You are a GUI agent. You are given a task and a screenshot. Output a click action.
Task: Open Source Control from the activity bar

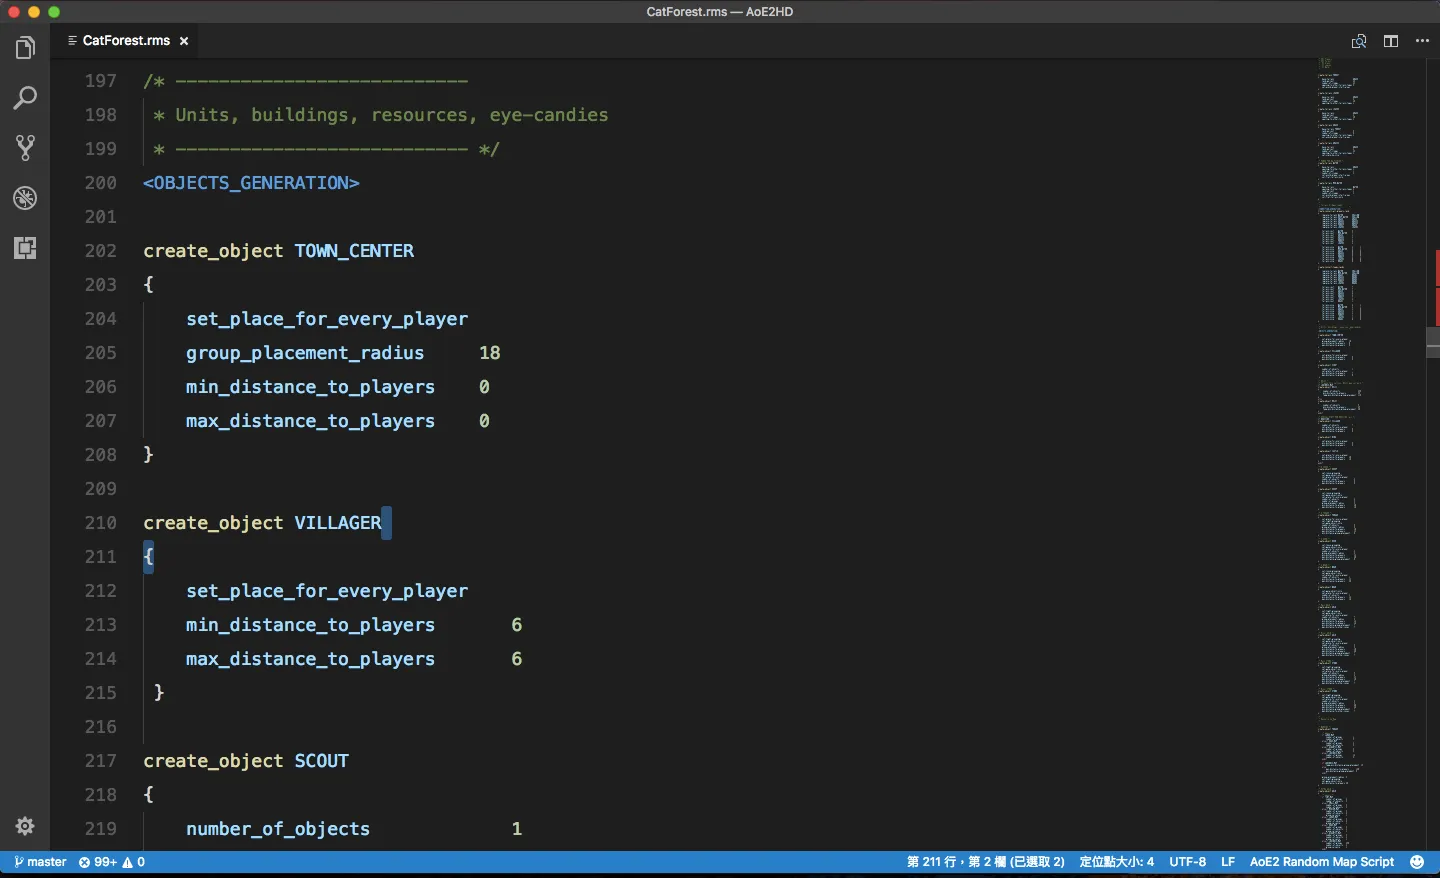pos(24,148)
